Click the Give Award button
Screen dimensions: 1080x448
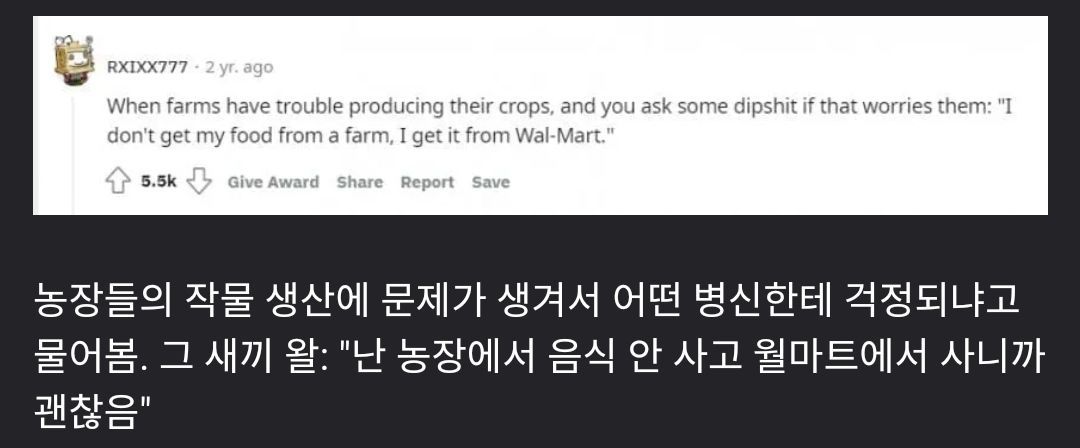[x=273, y=182]
